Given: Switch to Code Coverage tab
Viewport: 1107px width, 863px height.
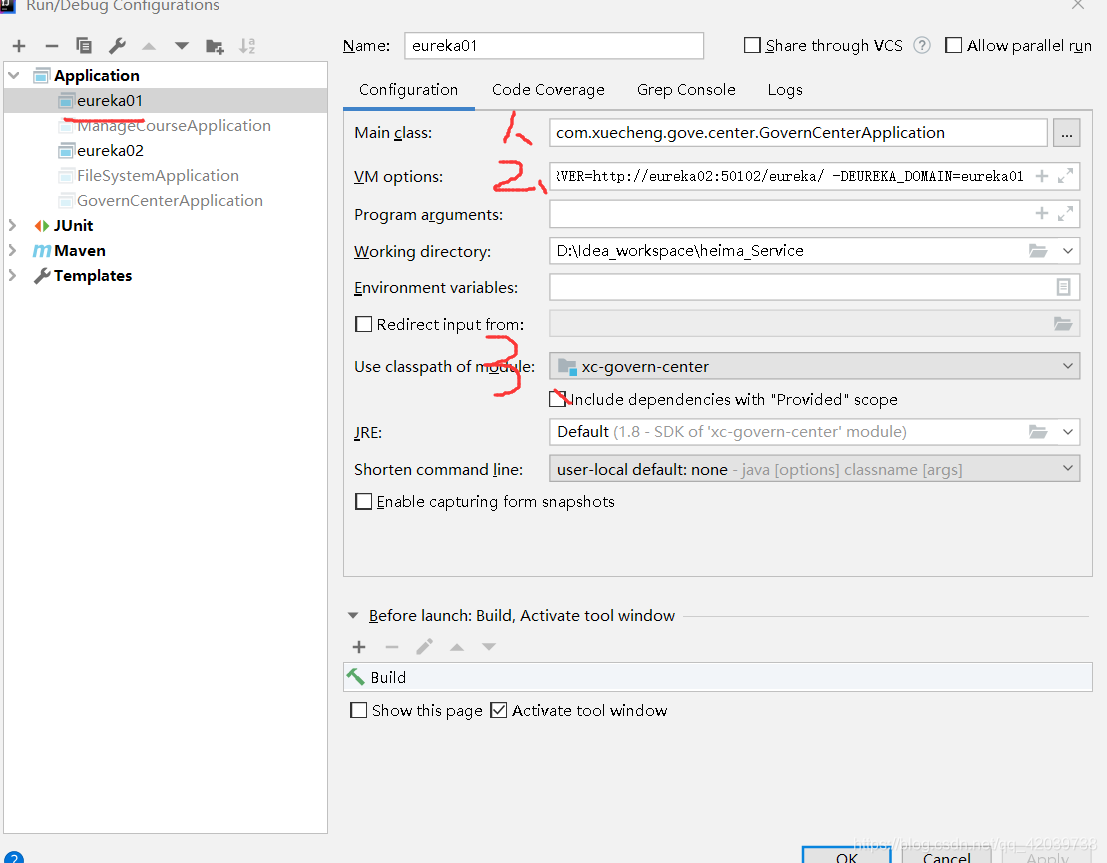Looking at the screenshot, I should [x=548, y=90].
